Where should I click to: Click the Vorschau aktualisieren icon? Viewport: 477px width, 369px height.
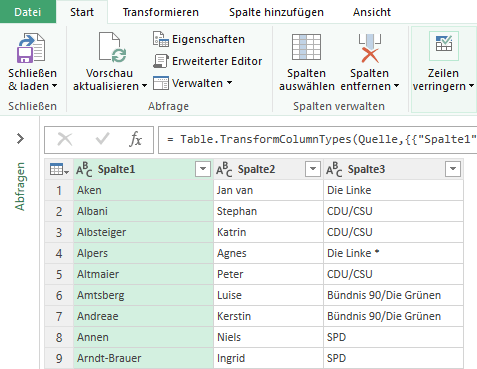(113, 47)
